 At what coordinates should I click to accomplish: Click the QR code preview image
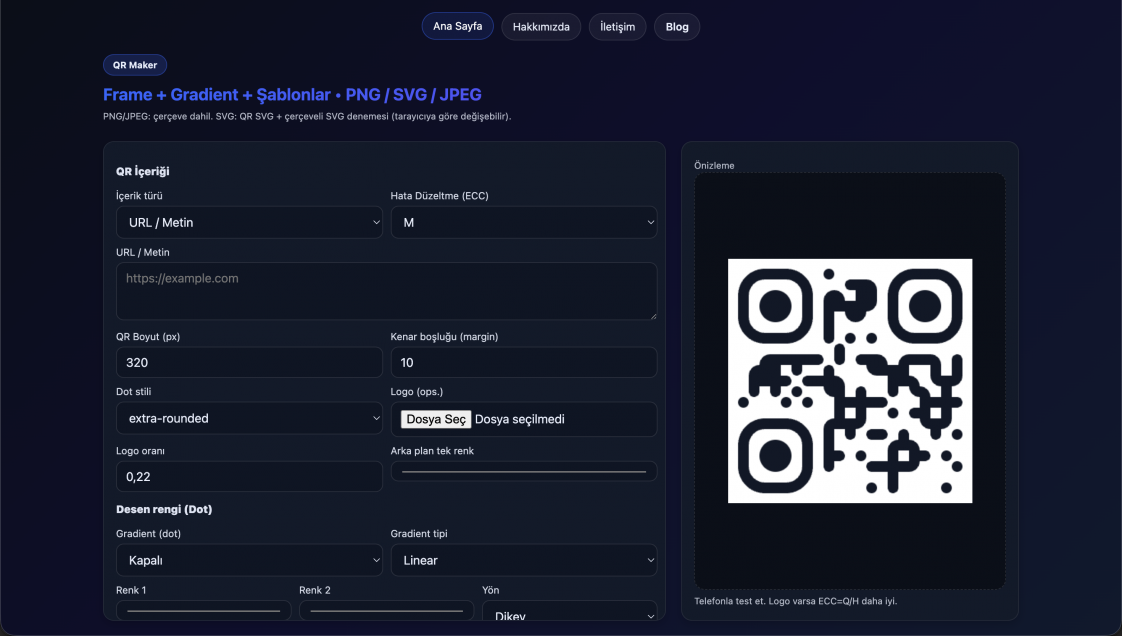coord(850,381)
